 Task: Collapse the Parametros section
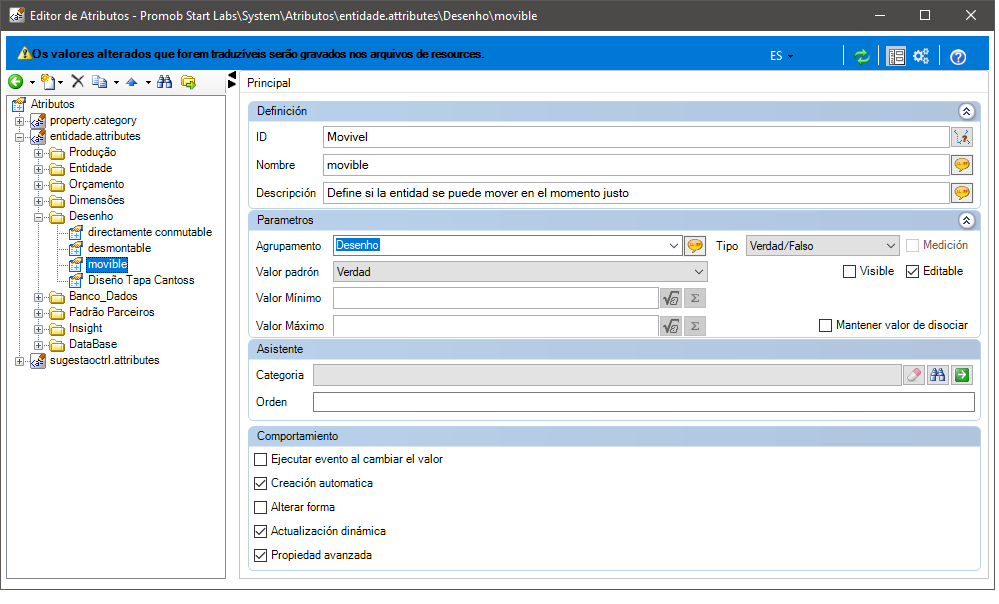click(966, 220)
